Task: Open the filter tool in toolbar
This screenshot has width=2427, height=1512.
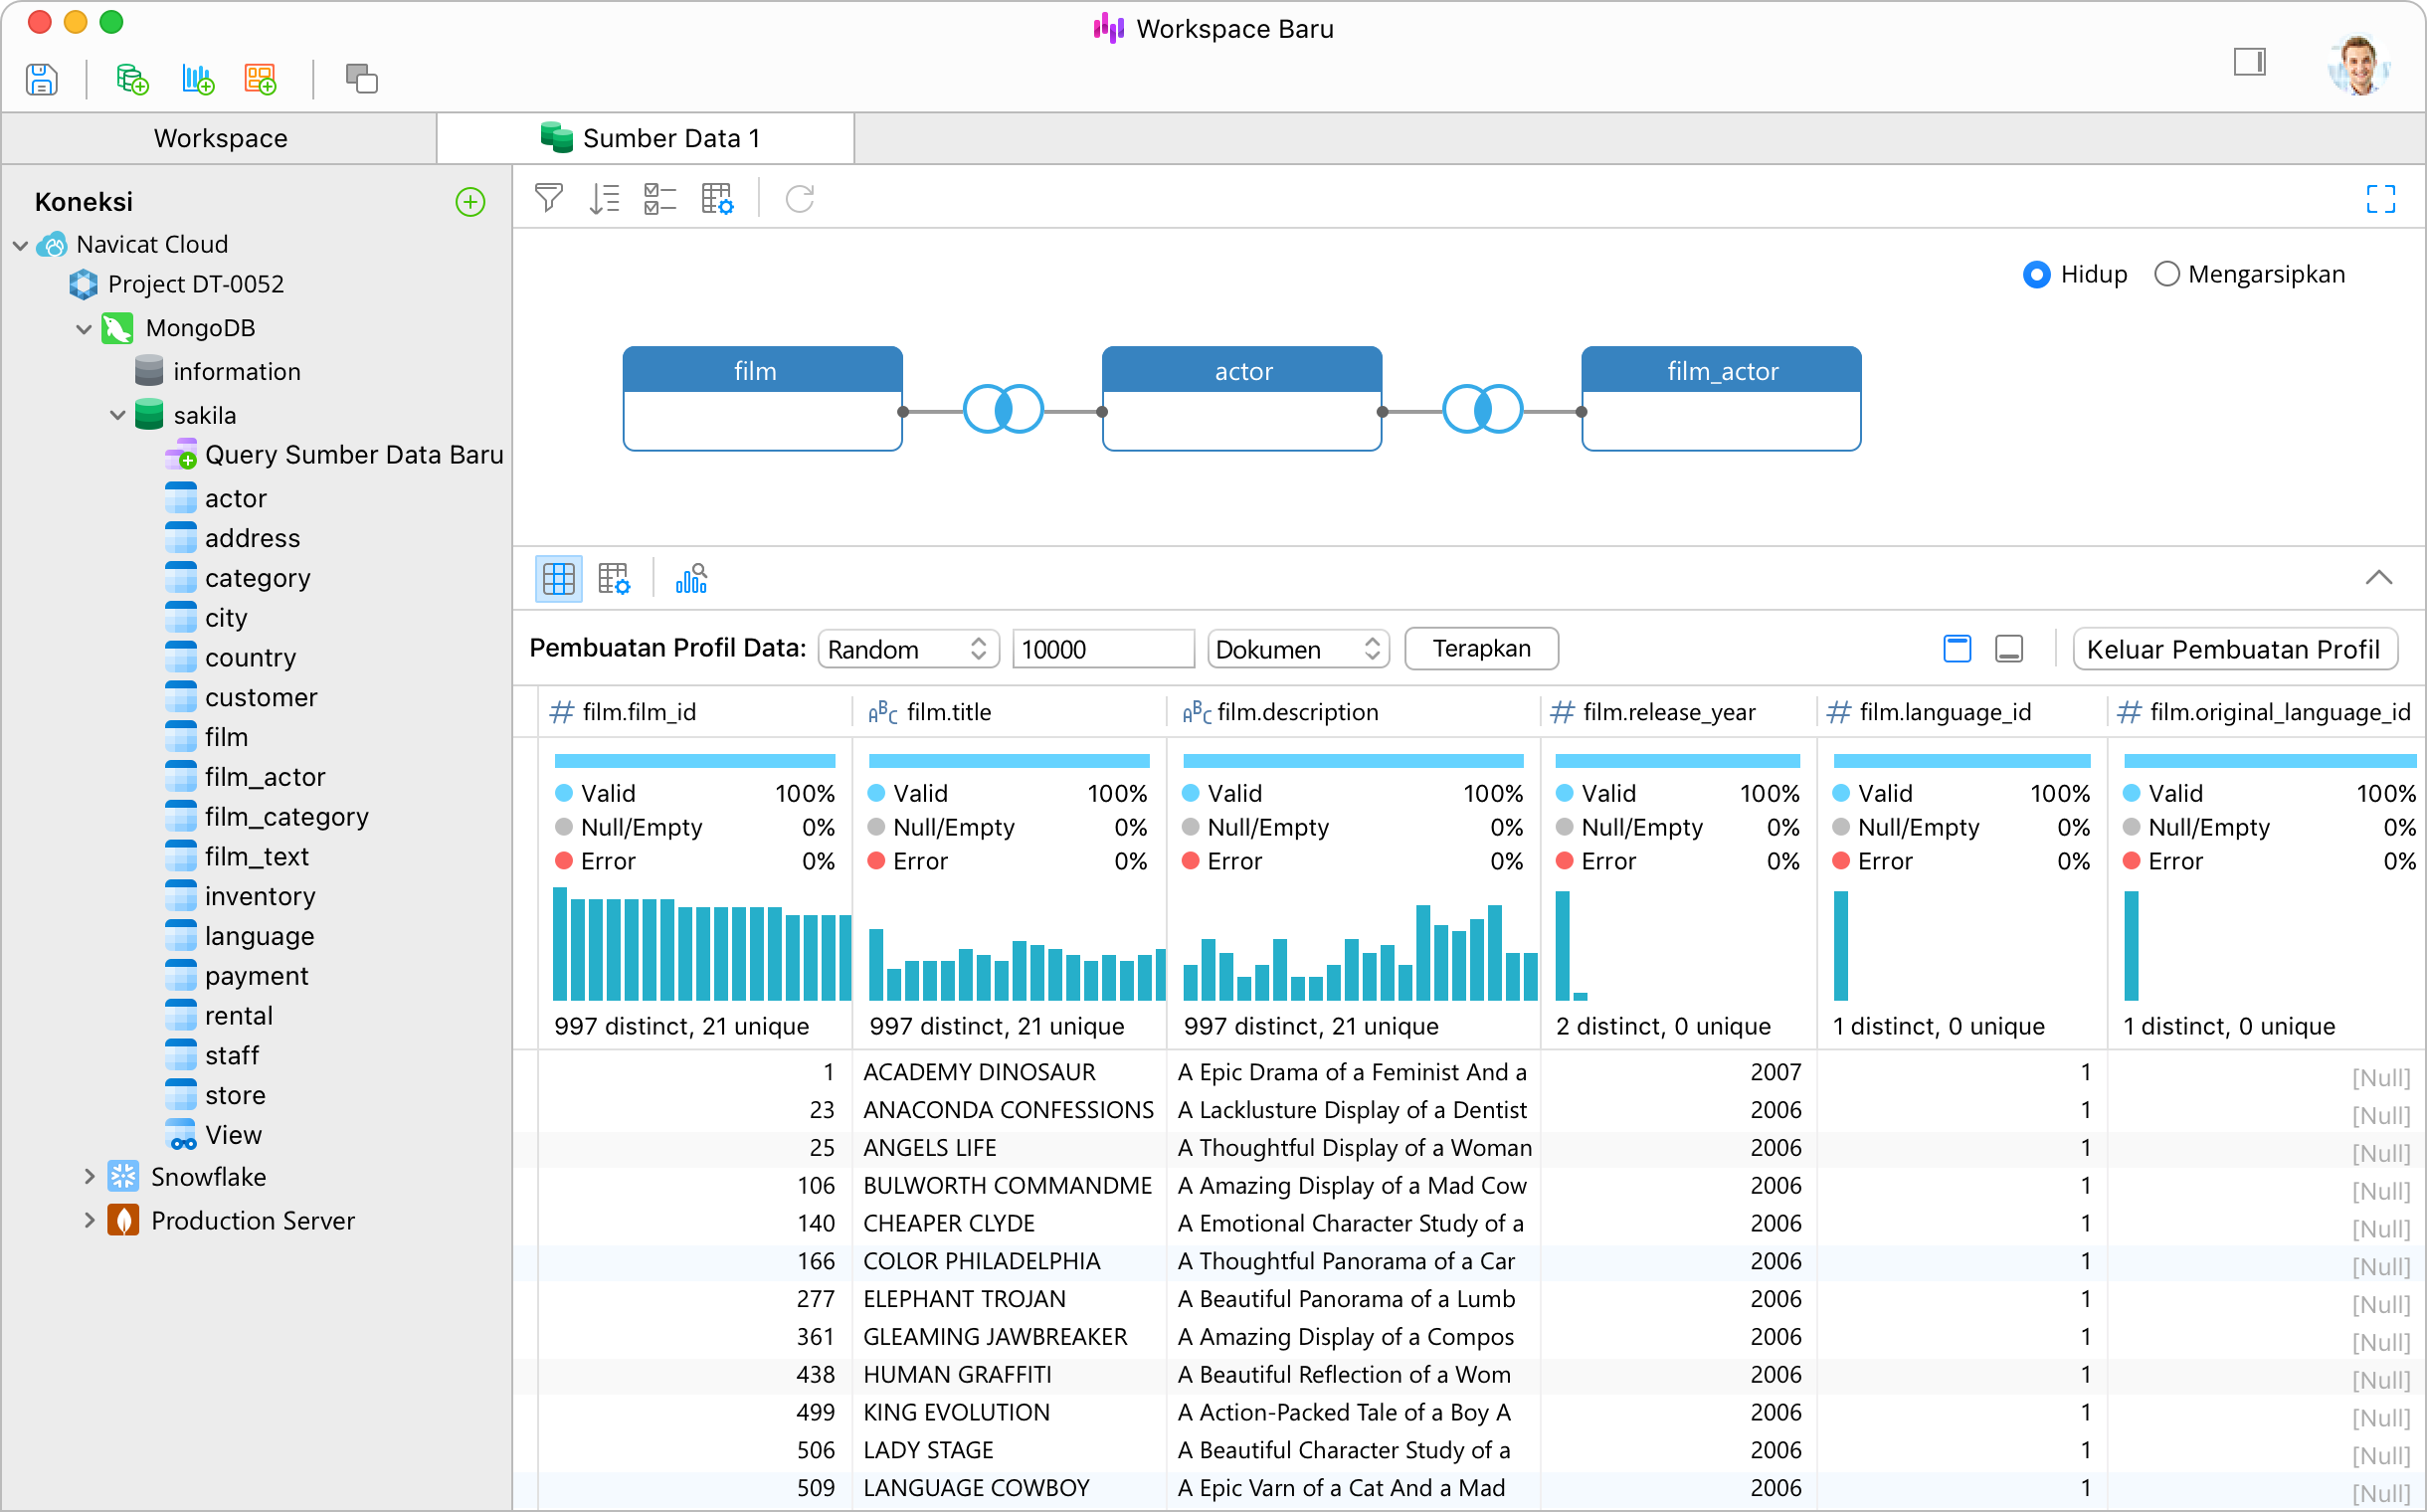Action: pyautogui.click(x=548, y=198)
